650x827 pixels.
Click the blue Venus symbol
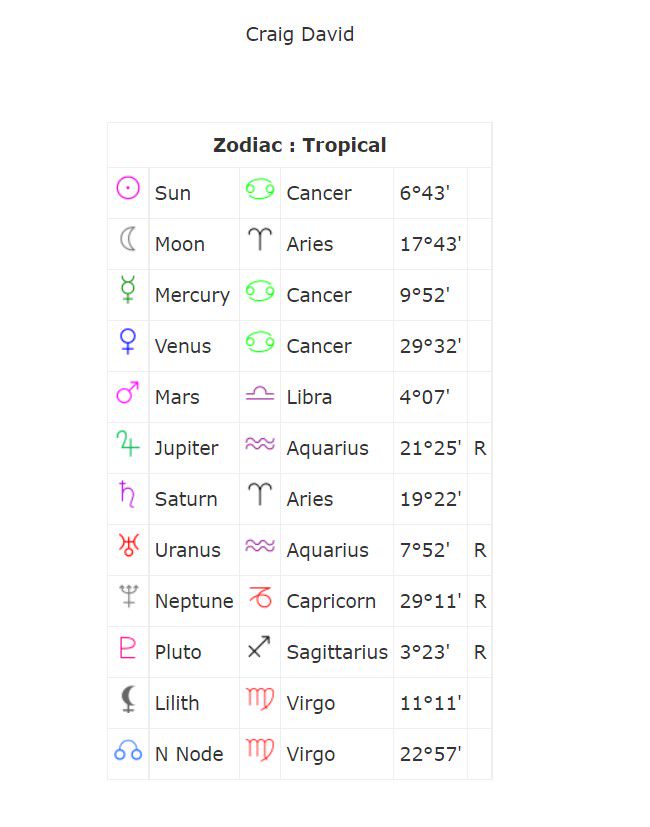click(x=128, y=341)
